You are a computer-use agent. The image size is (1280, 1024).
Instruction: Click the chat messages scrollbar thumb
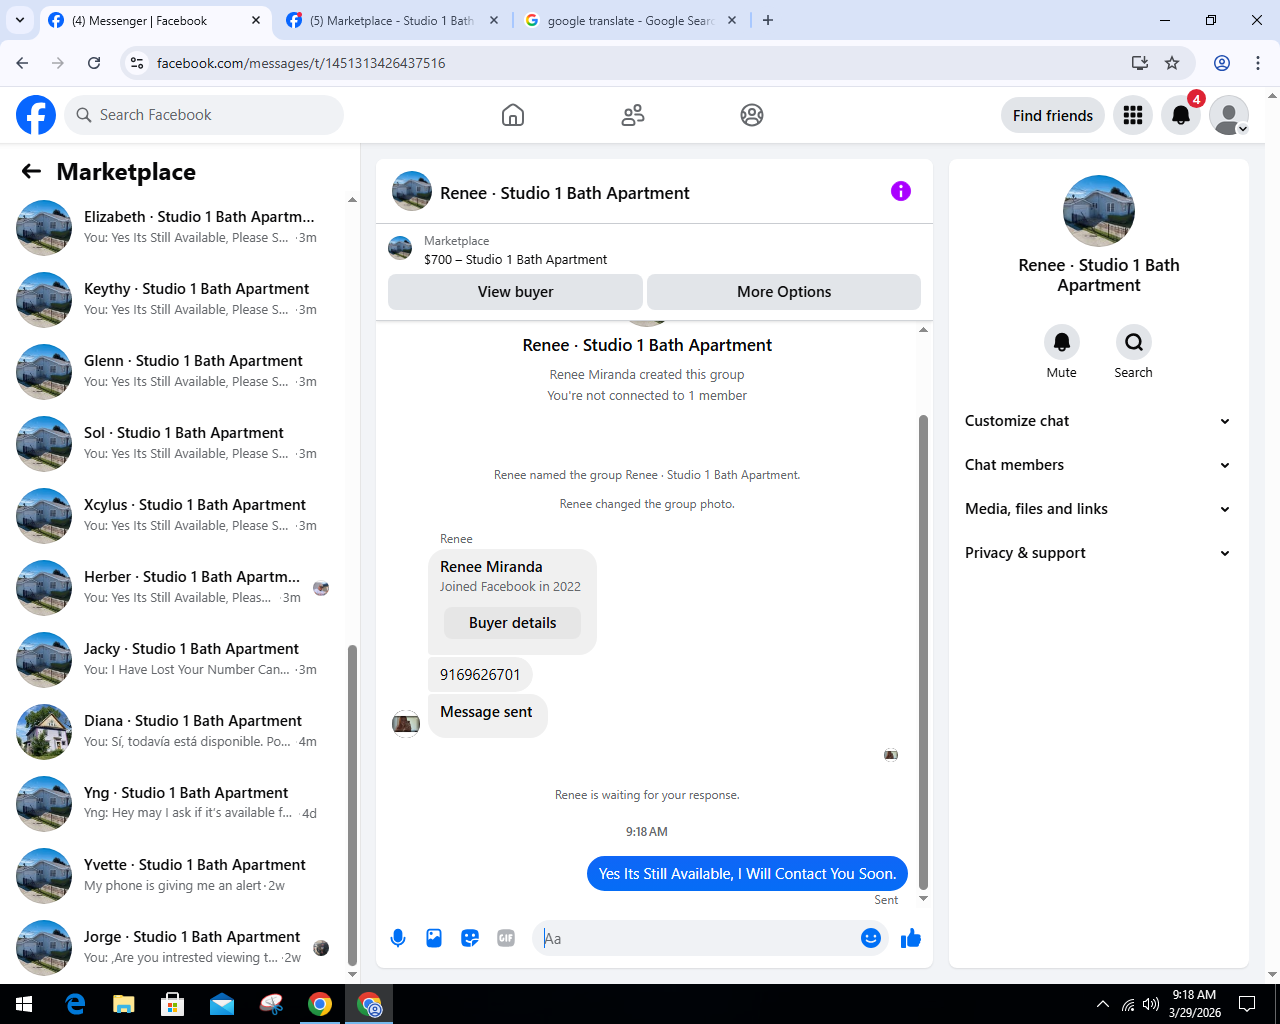pyautogui.click(x=923, y=652)
